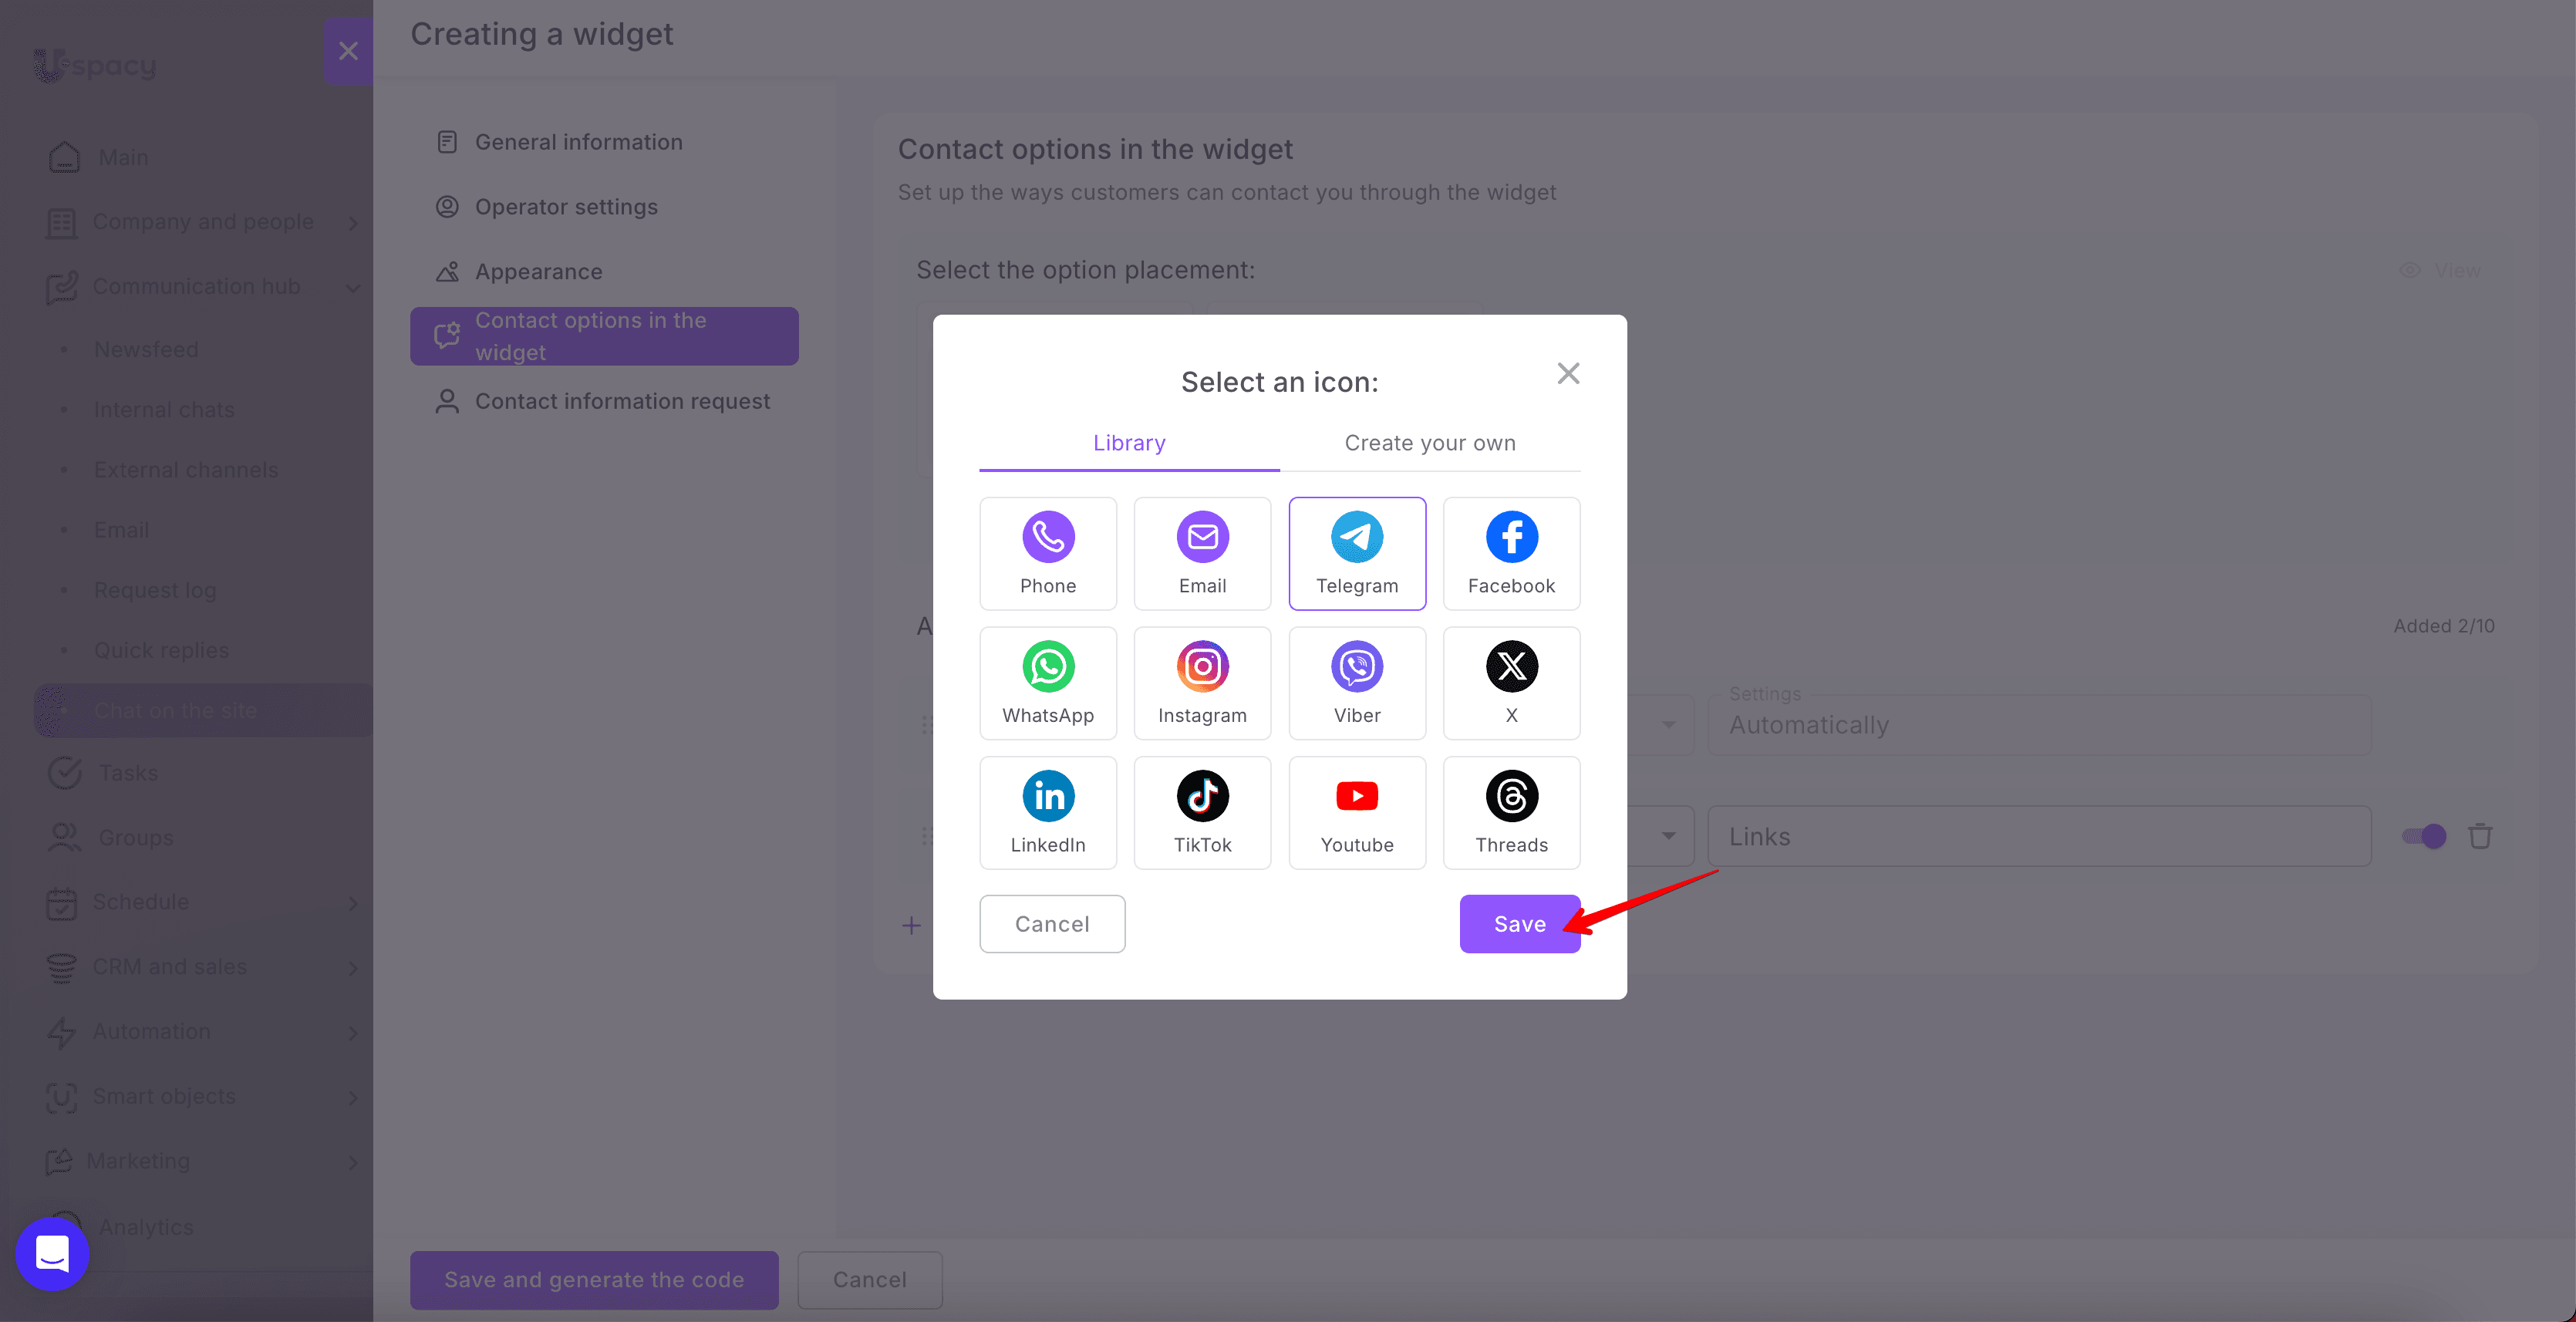Screen dimensions: 2576x1322
Task: Close the Select an icon dialog
Action: coord(1568,373)
